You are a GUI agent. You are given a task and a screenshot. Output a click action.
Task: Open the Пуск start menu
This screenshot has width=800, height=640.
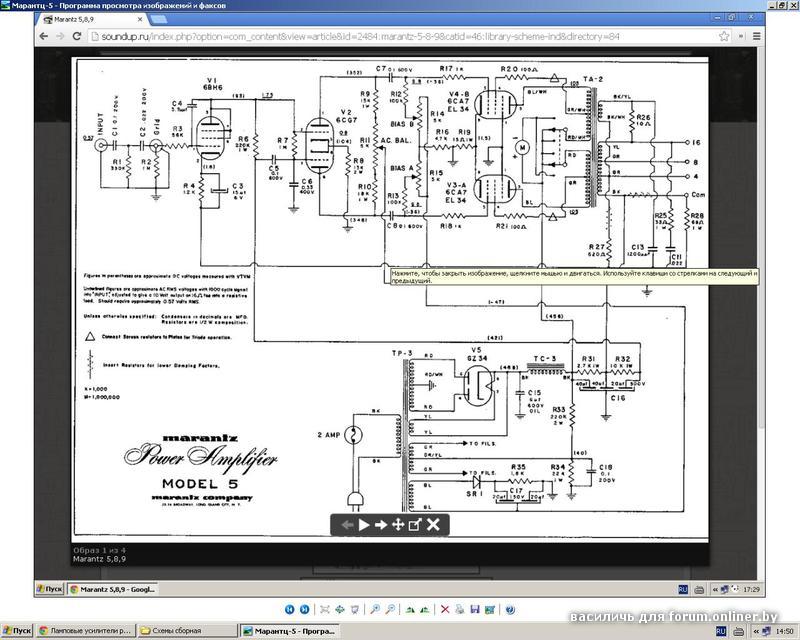tap(16, 631)
